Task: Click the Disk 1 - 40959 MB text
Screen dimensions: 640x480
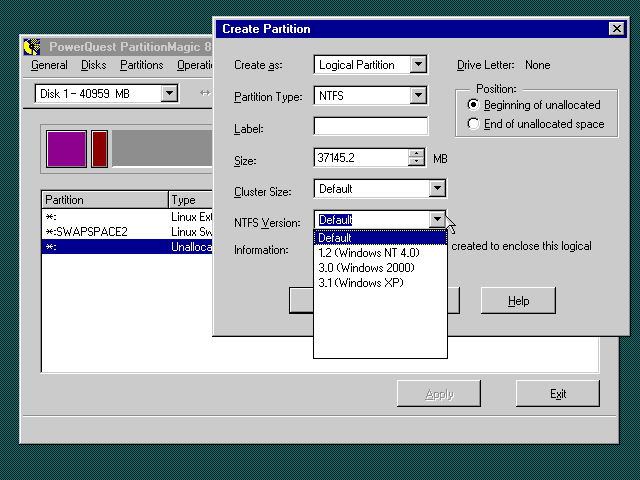Action: point(84,94)
